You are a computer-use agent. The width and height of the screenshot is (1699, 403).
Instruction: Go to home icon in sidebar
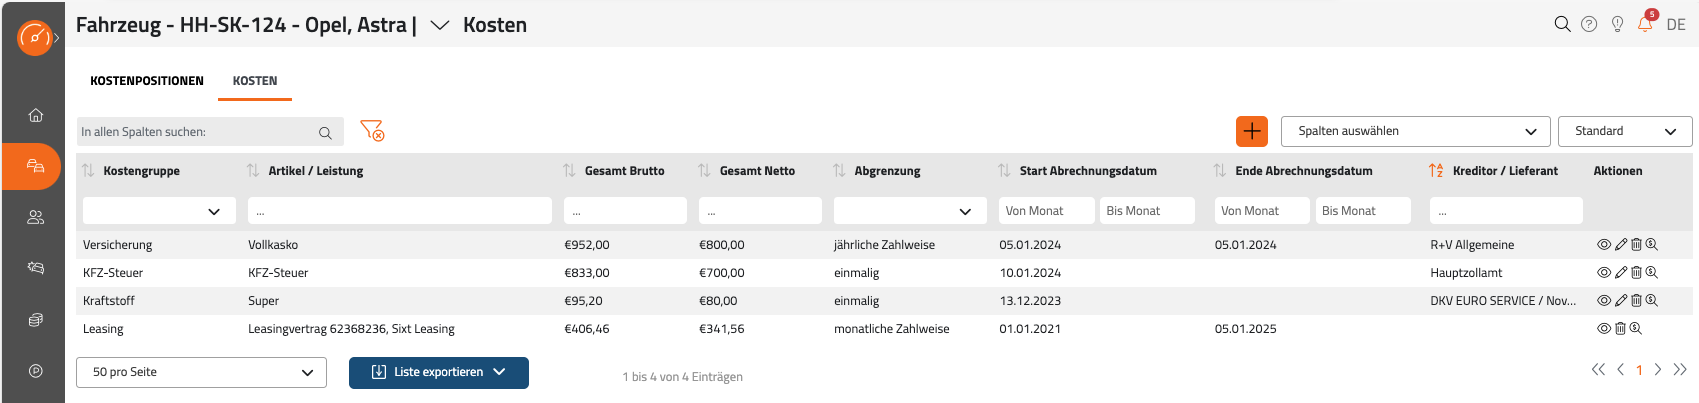click(36, 115)
